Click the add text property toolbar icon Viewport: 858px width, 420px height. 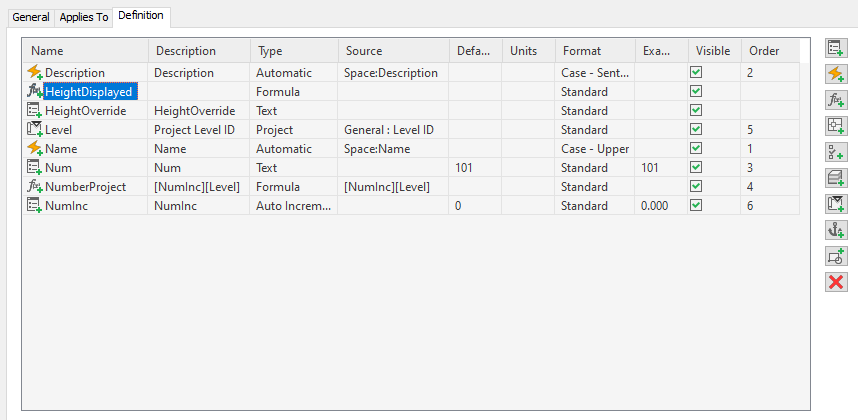point(836,48)
